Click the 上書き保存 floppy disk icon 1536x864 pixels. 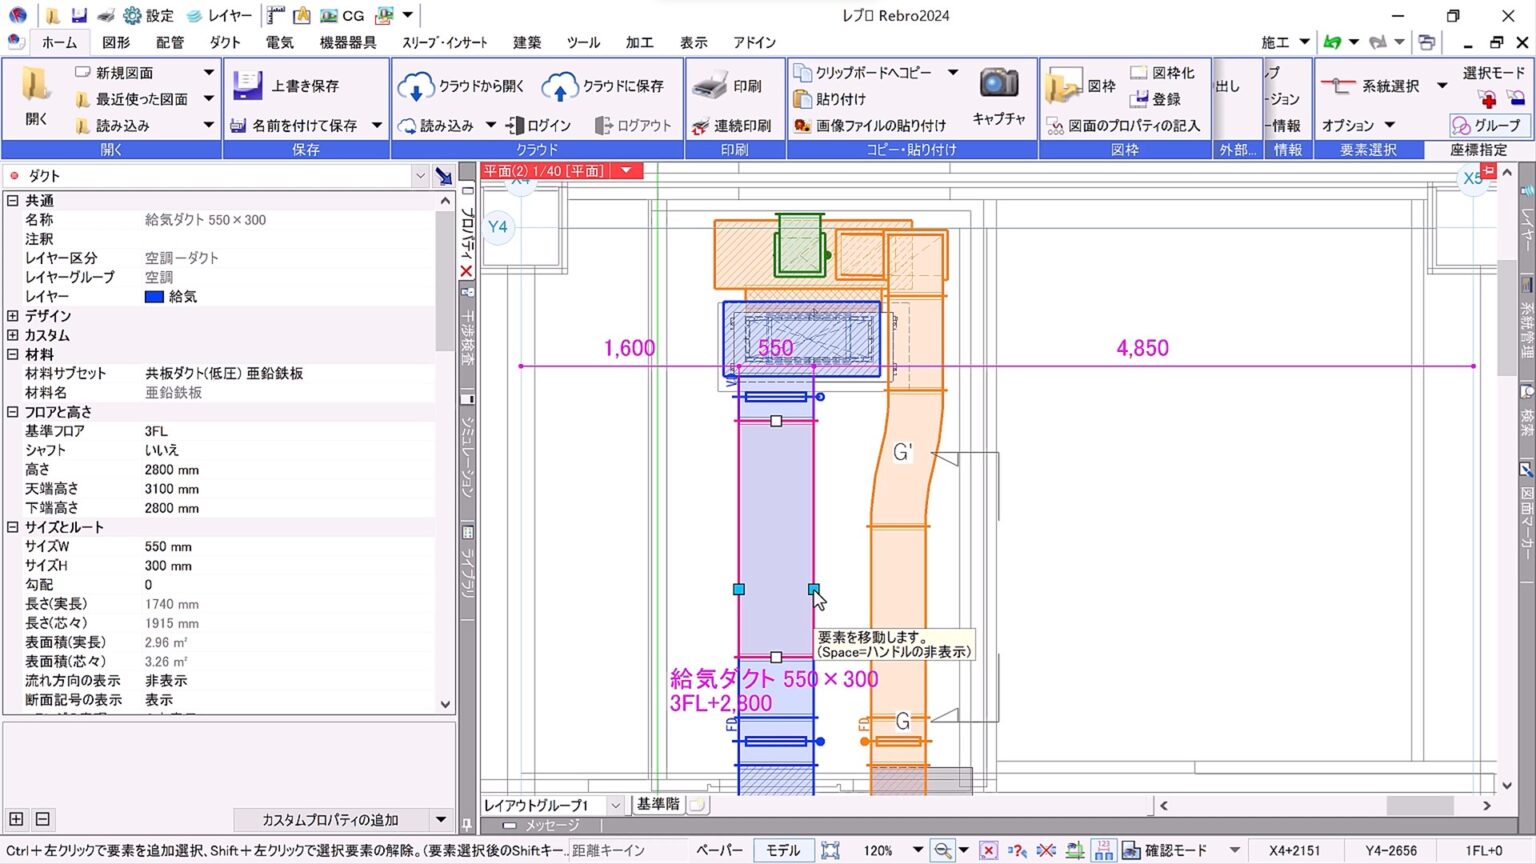[x=247, y=86]
